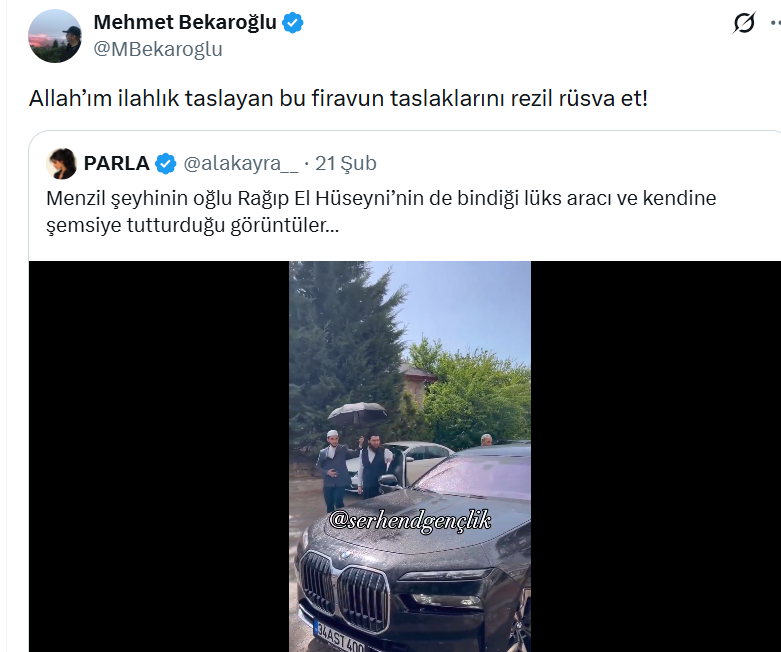Open quoted post text about Menzil şeyhinin
The height and width of the screenshot is (652, 781).
click(381, 212)
